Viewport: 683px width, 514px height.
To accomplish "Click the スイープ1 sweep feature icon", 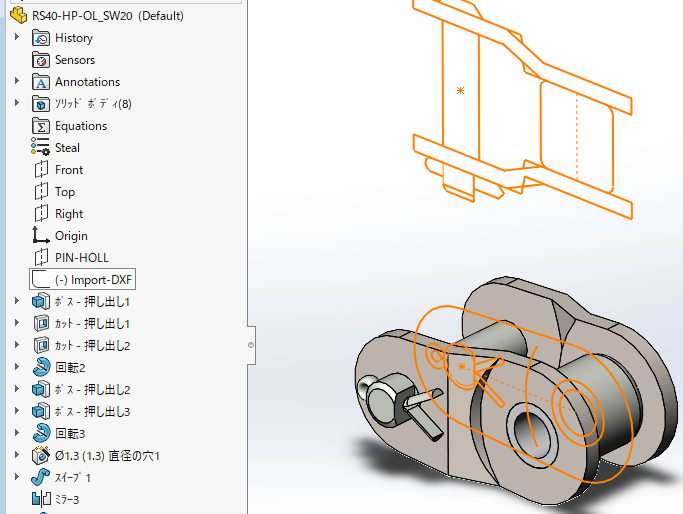I will 41,477.
